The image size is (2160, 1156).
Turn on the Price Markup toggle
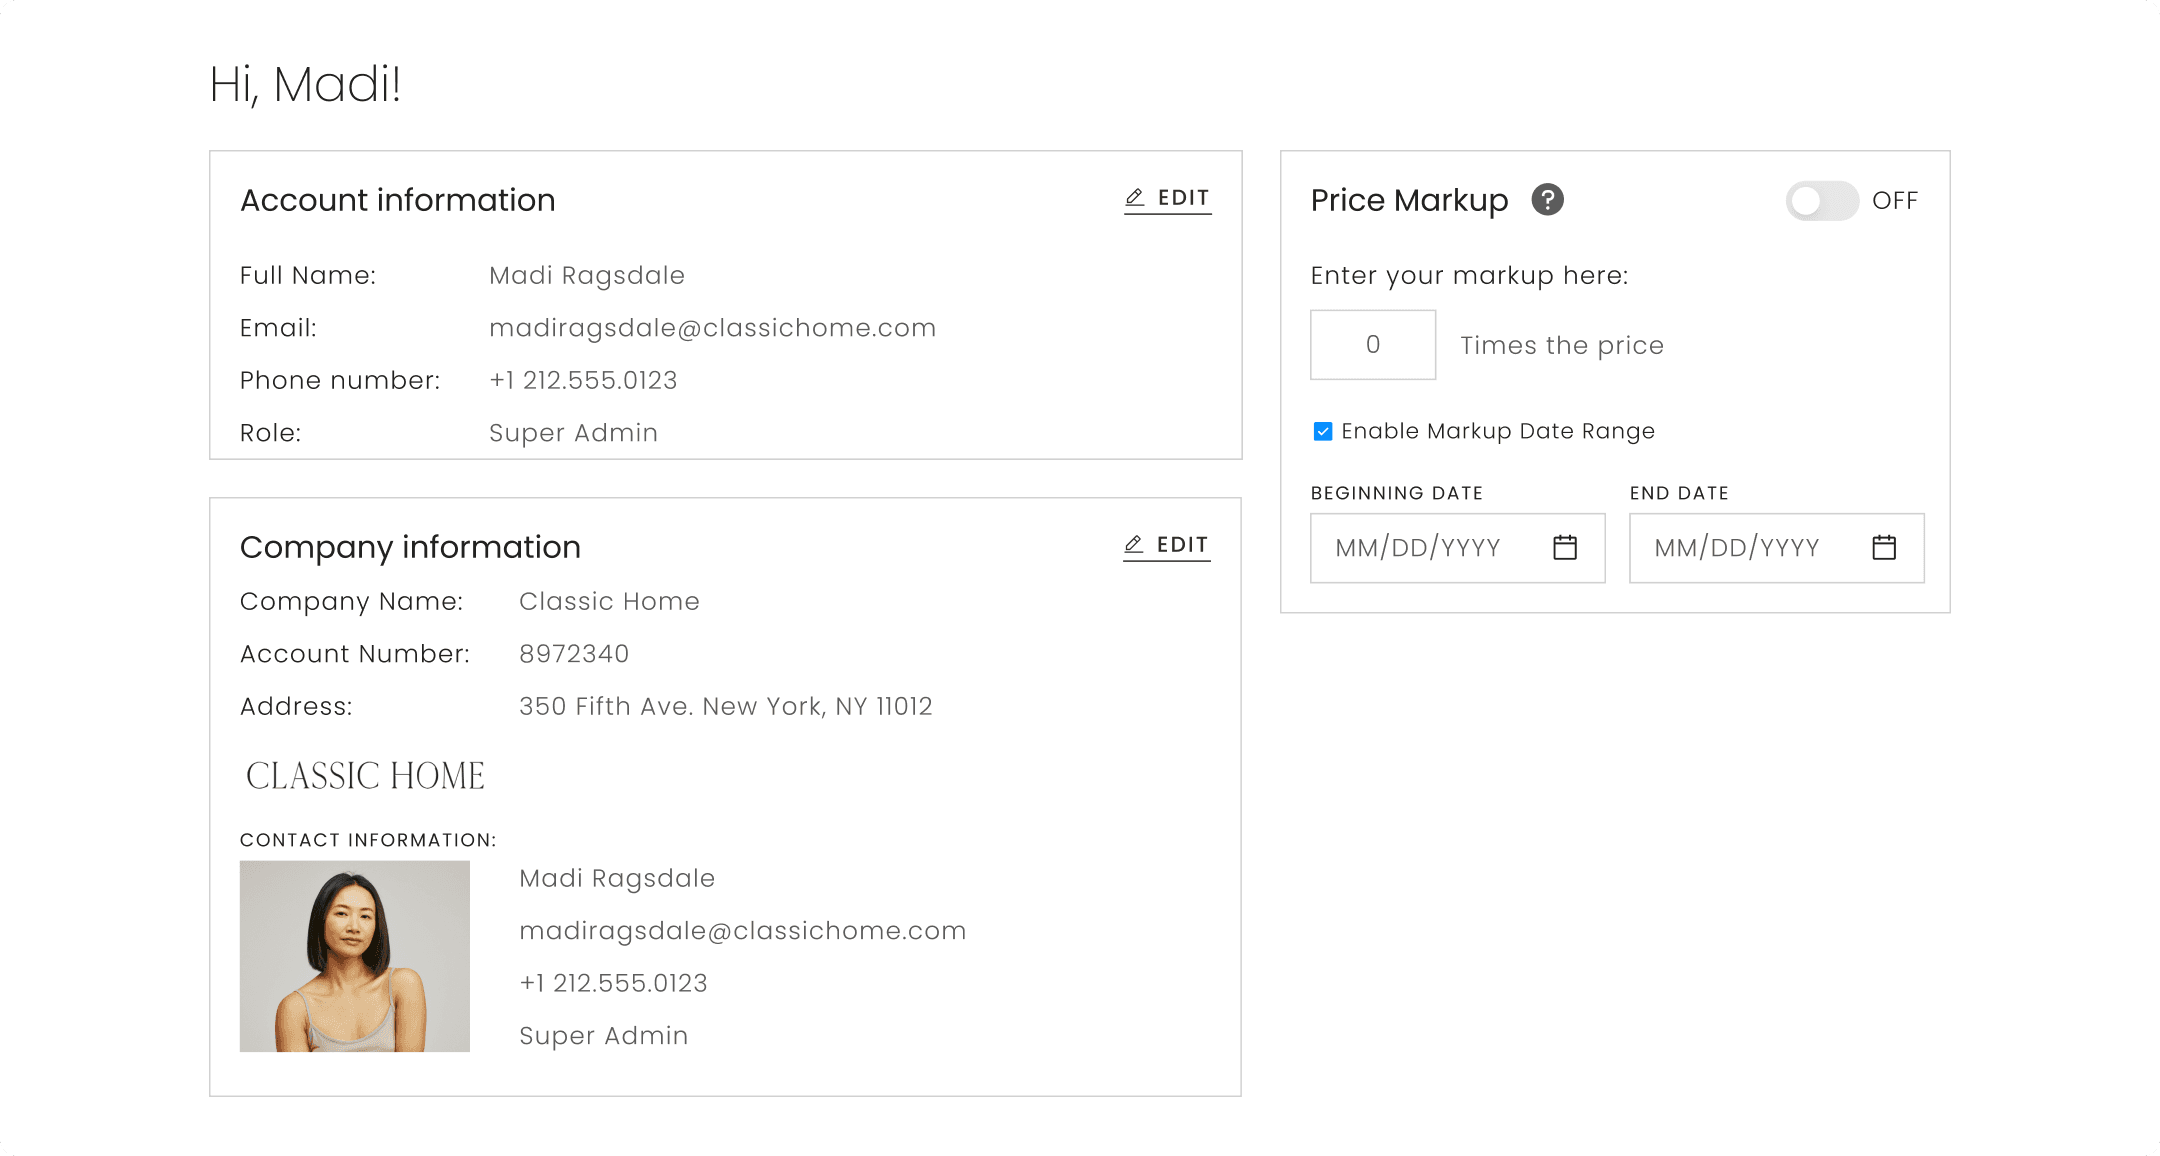[1821, 201]
